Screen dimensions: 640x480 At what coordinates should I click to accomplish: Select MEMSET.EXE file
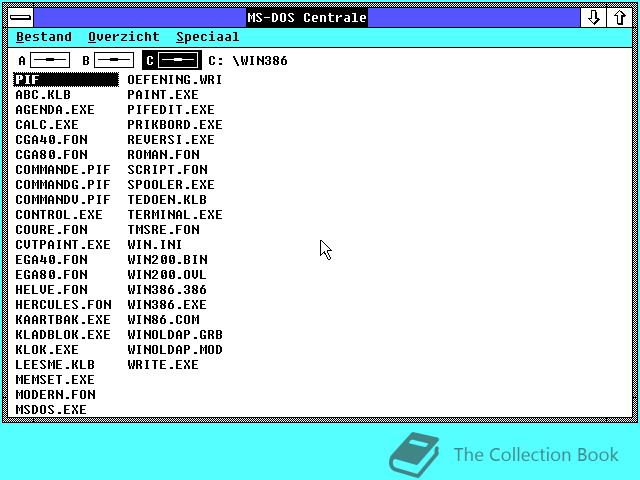click(55, 380)
